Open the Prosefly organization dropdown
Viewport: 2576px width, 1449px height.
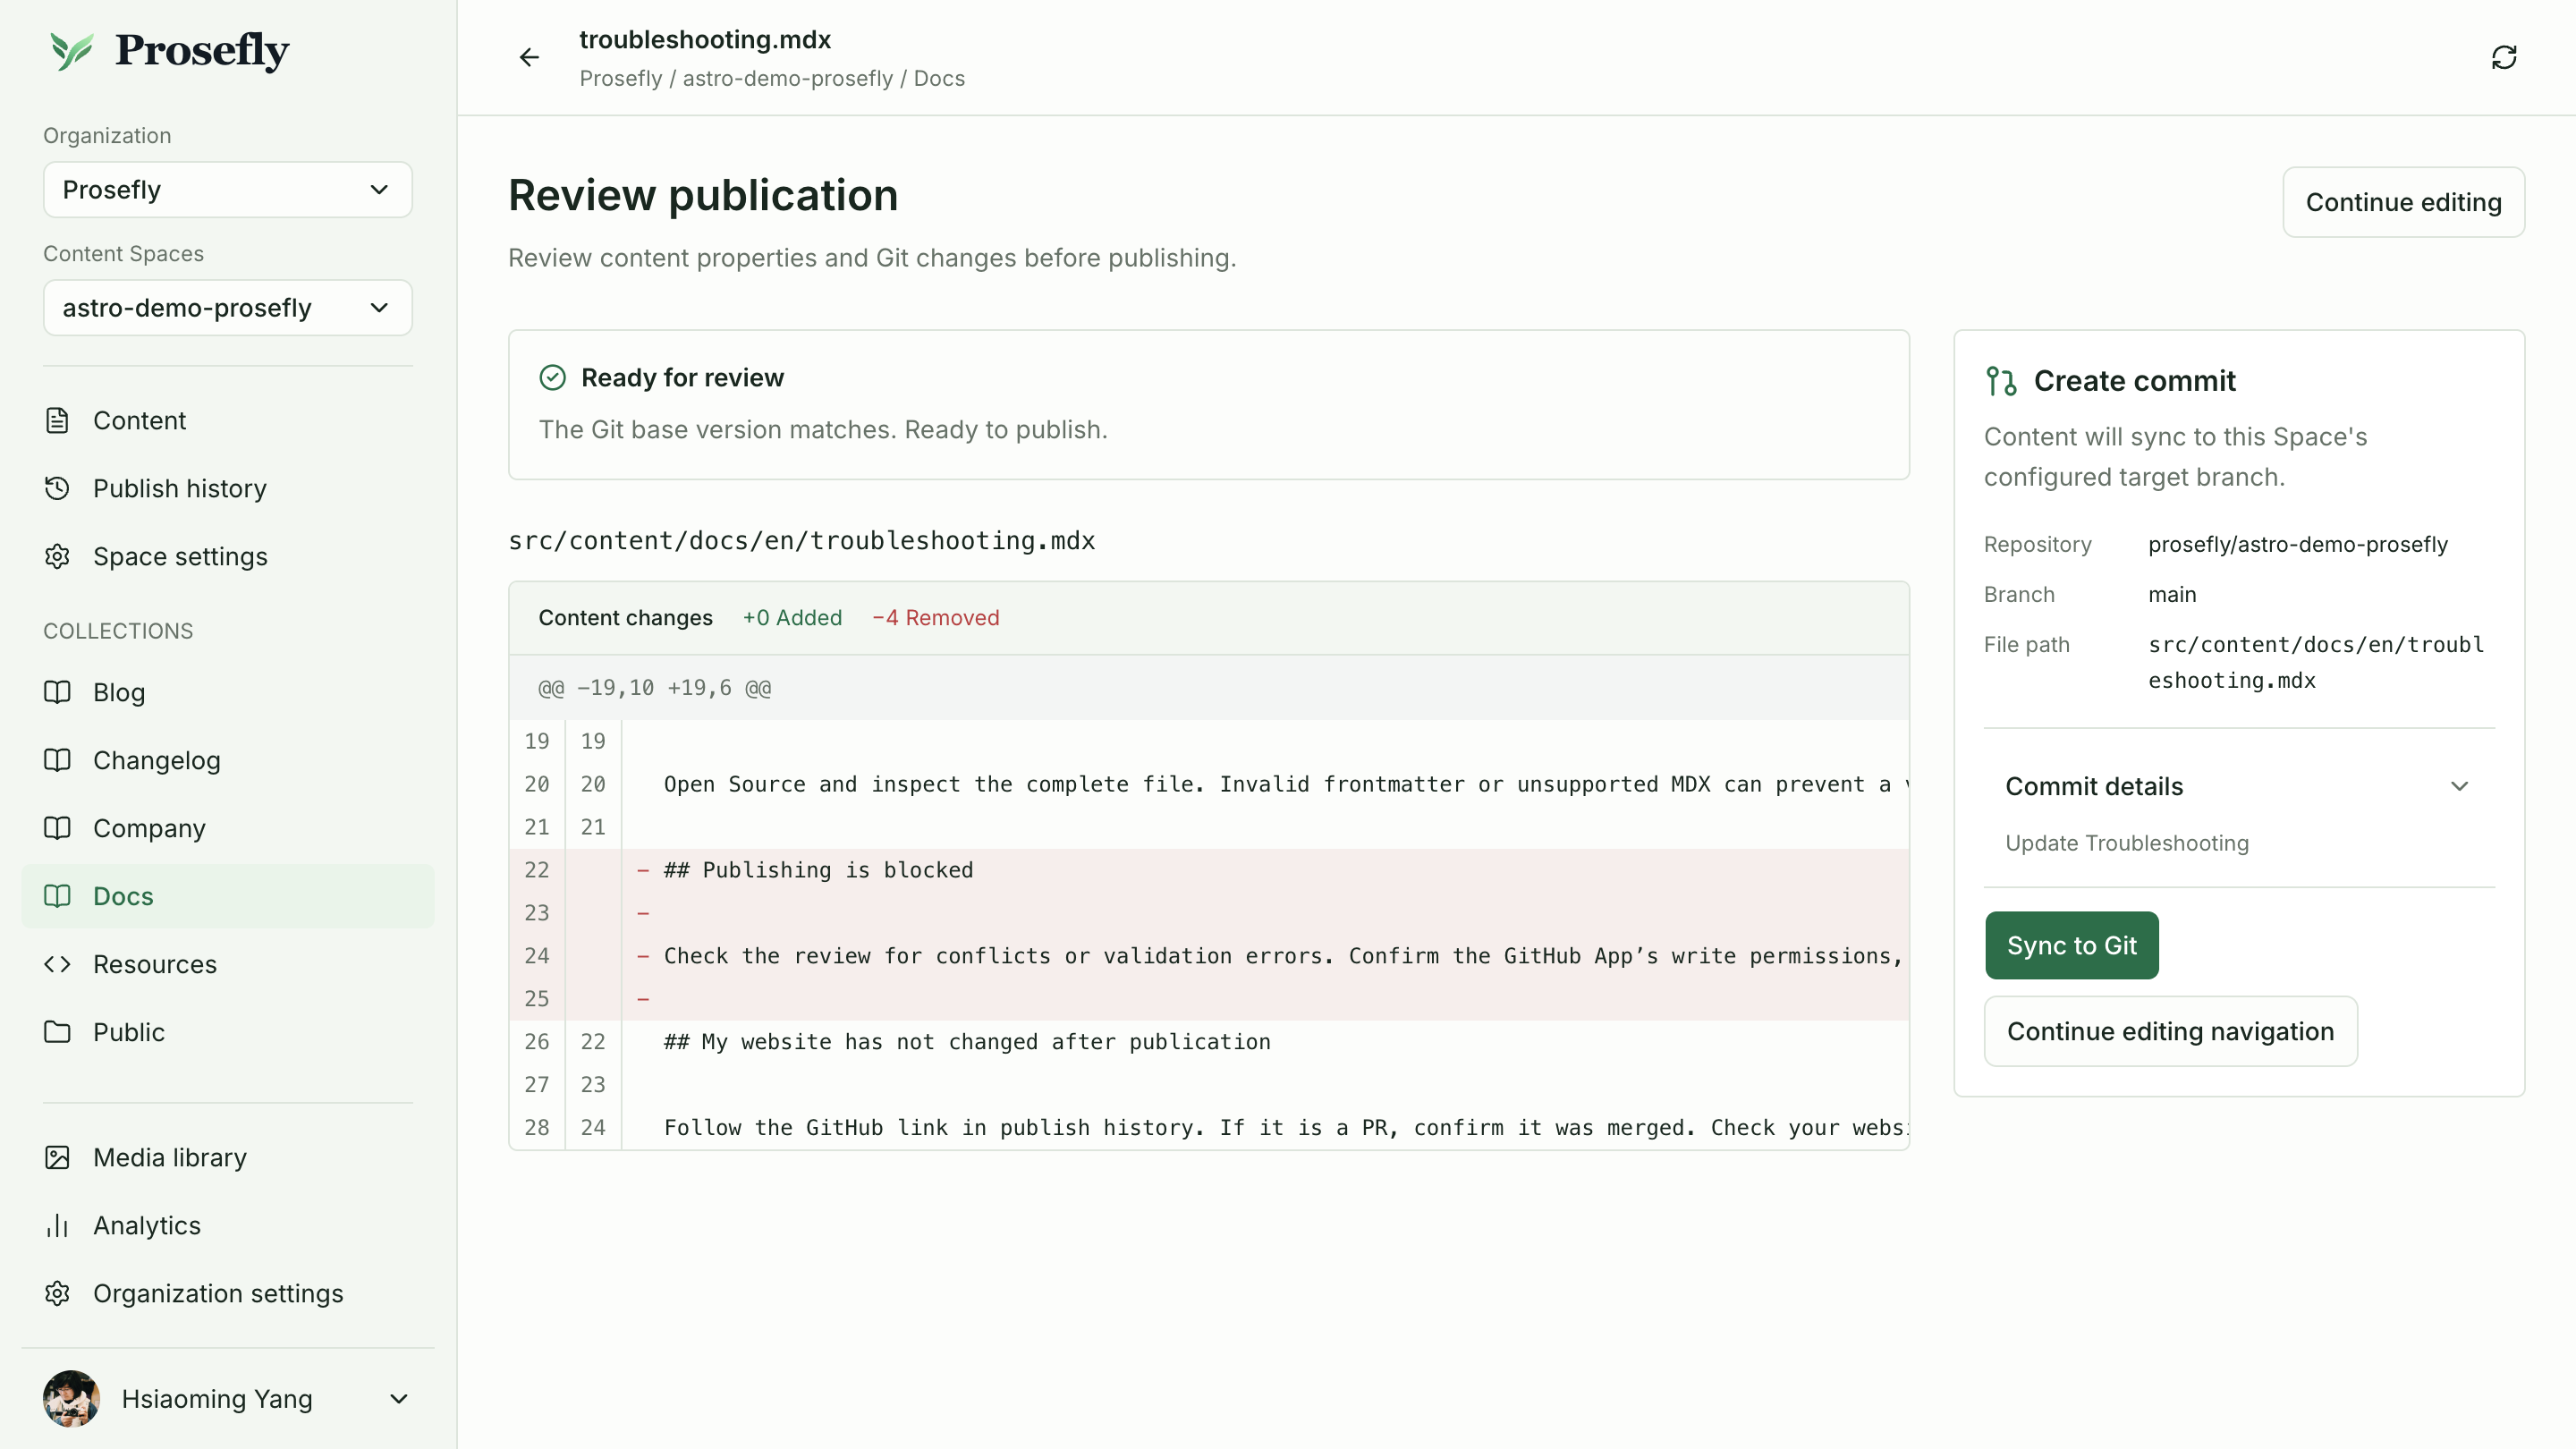point(228,189)
